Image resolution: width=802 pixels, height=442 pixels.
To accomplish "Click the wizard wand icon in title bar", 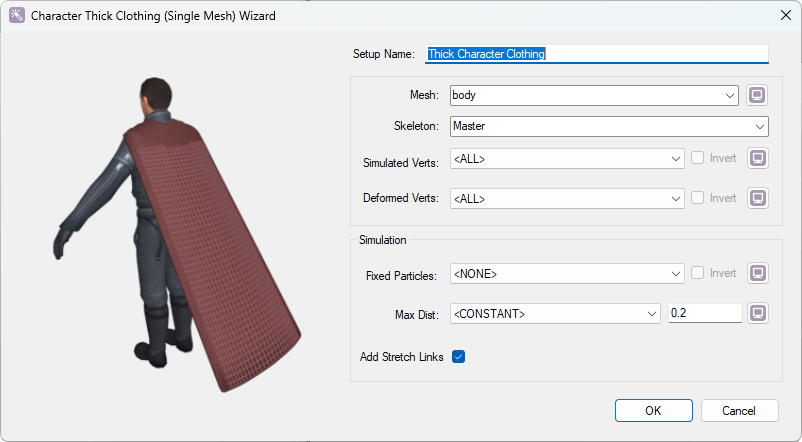I will click(16, 15).
